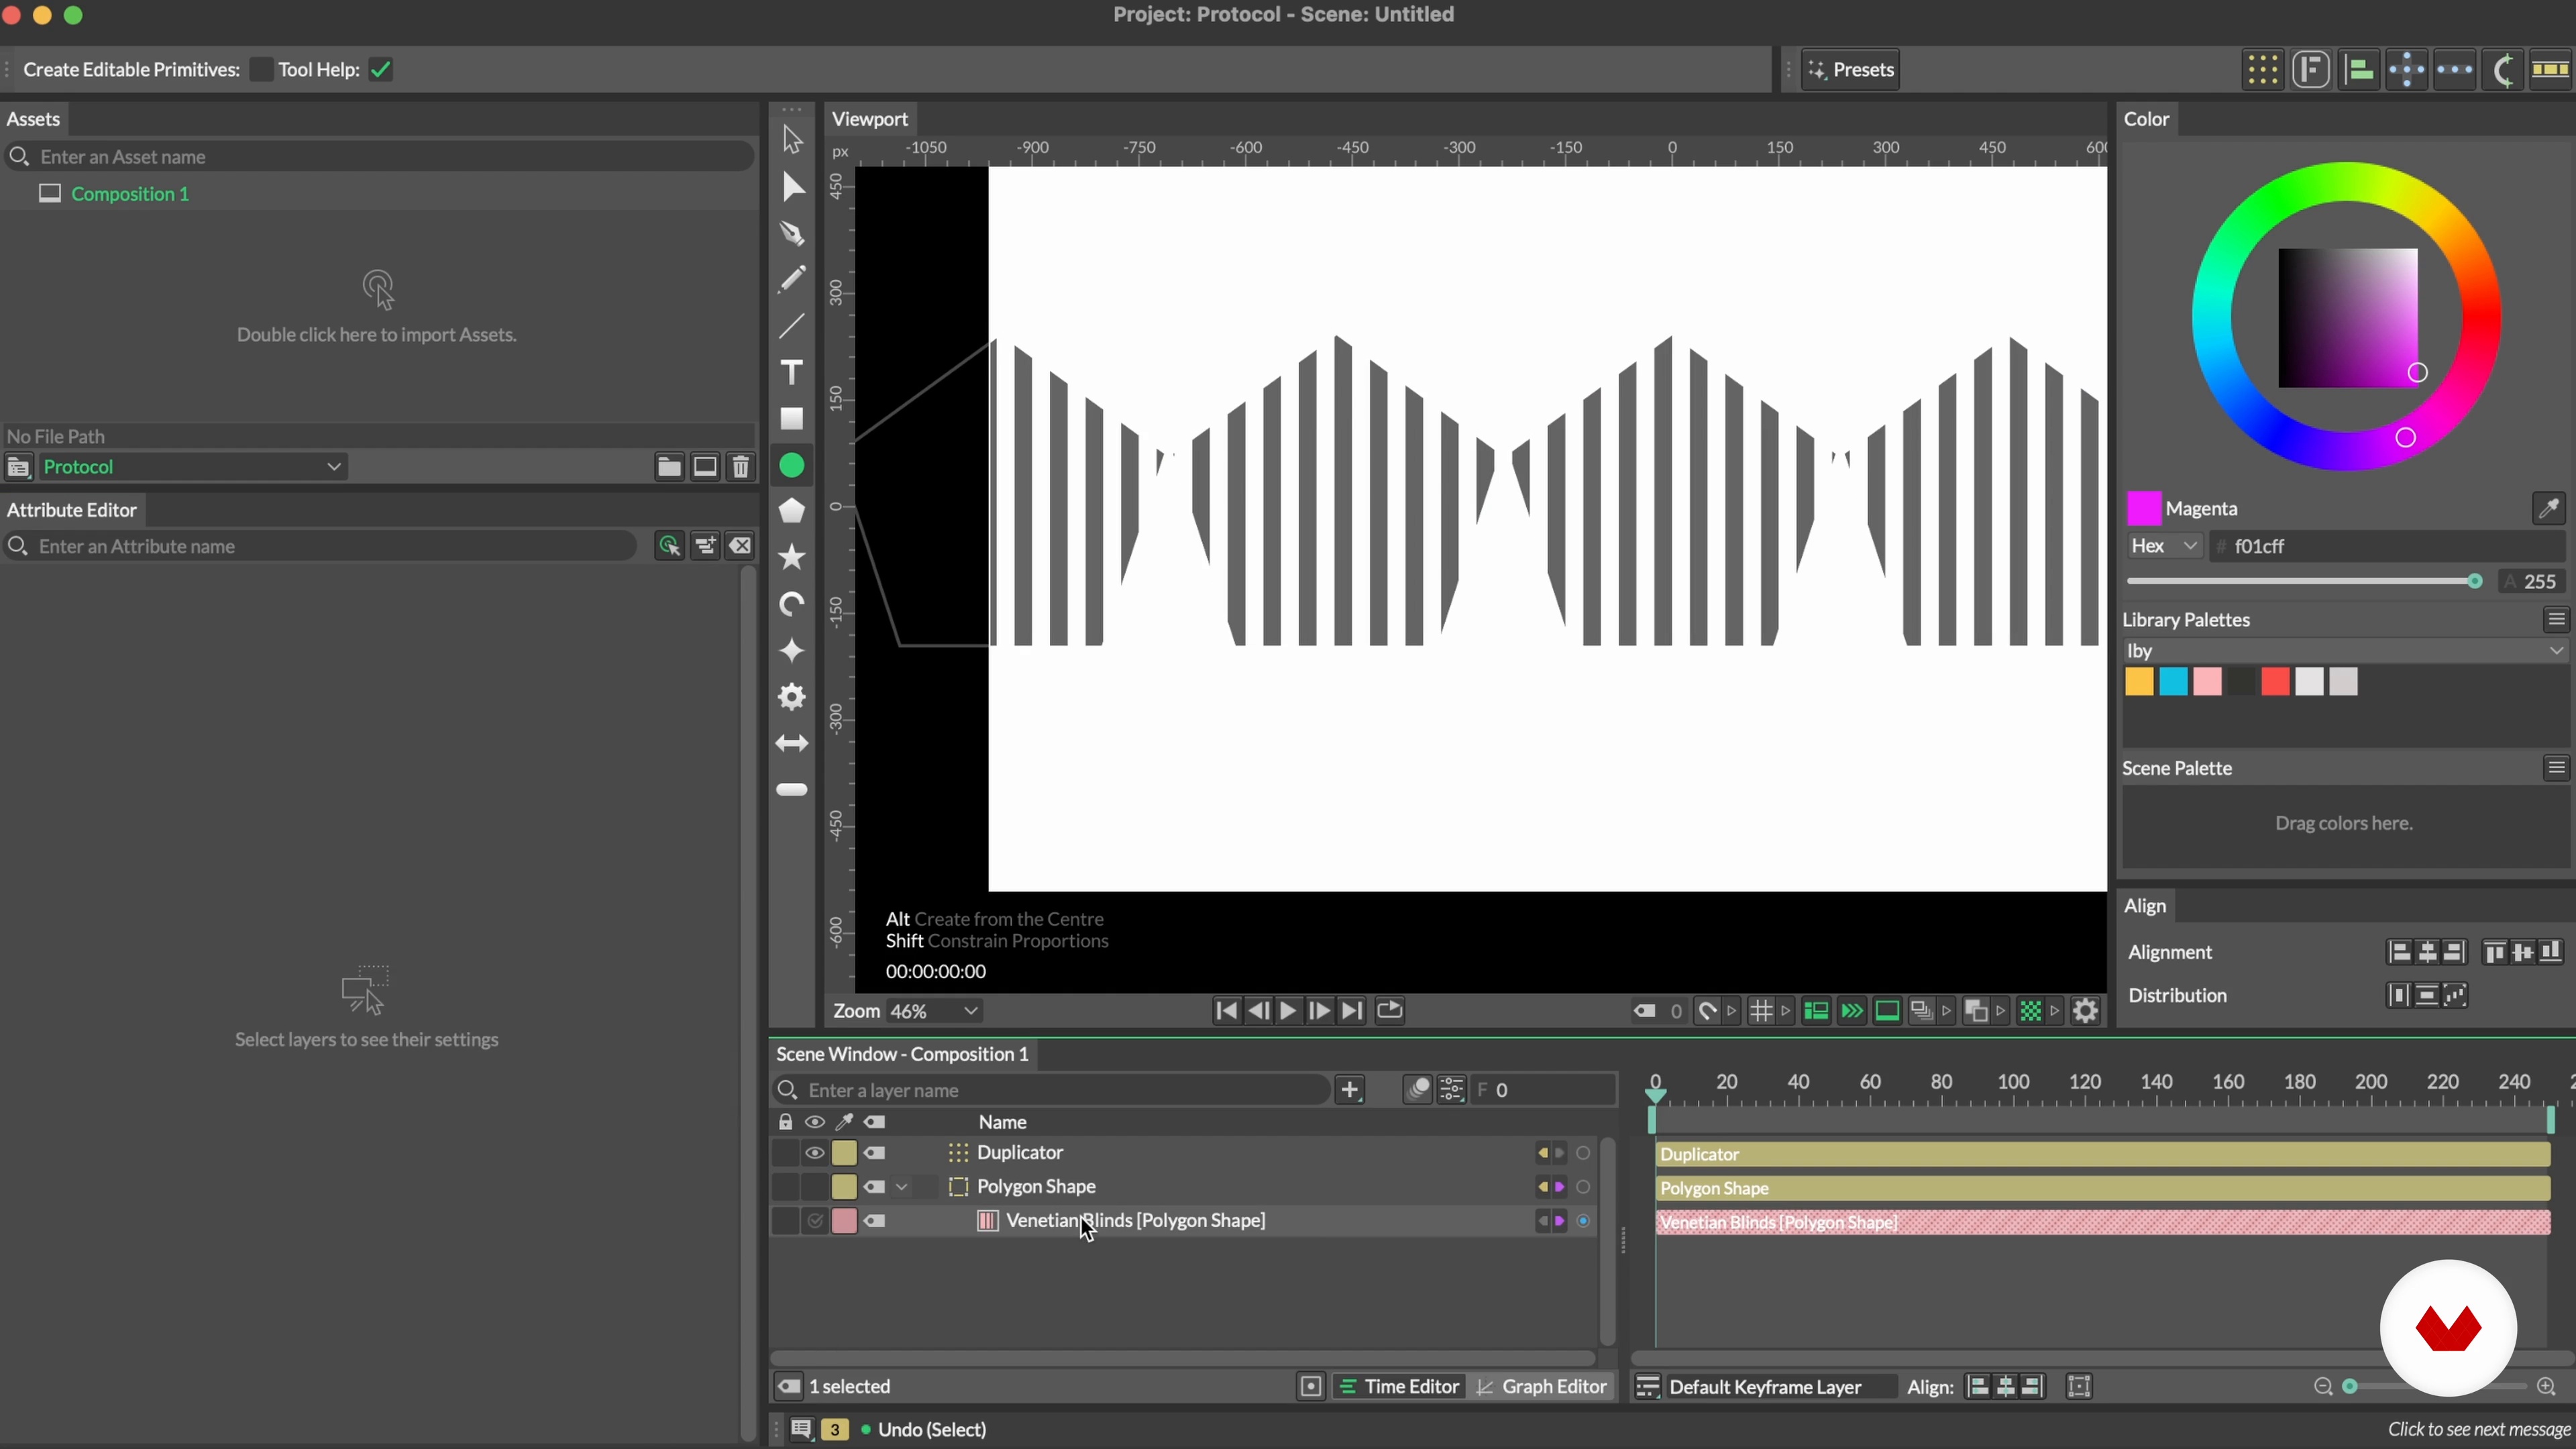Select the Star tool

click(x=792, y=557)
